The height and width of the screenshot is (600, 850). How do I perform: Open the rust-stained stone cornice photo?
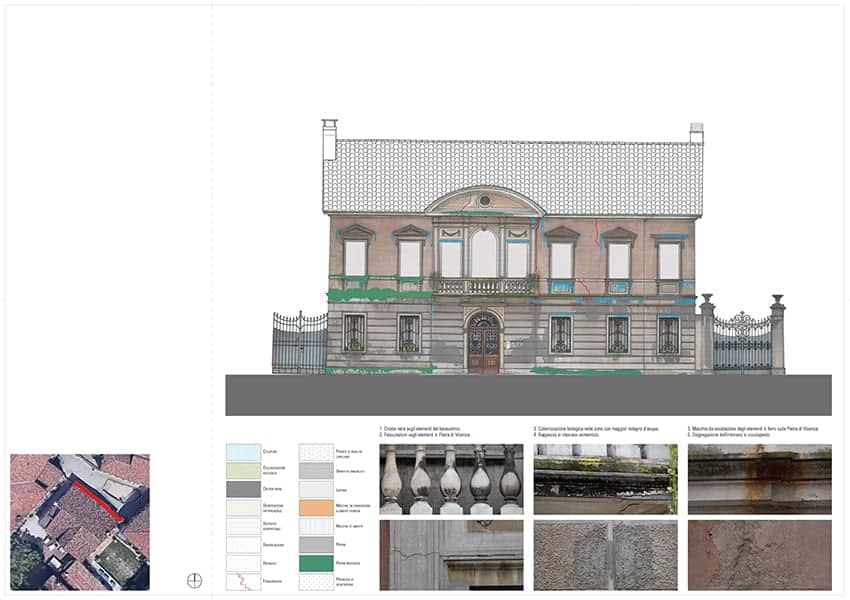pyautogui.click(x=759, y=479)
